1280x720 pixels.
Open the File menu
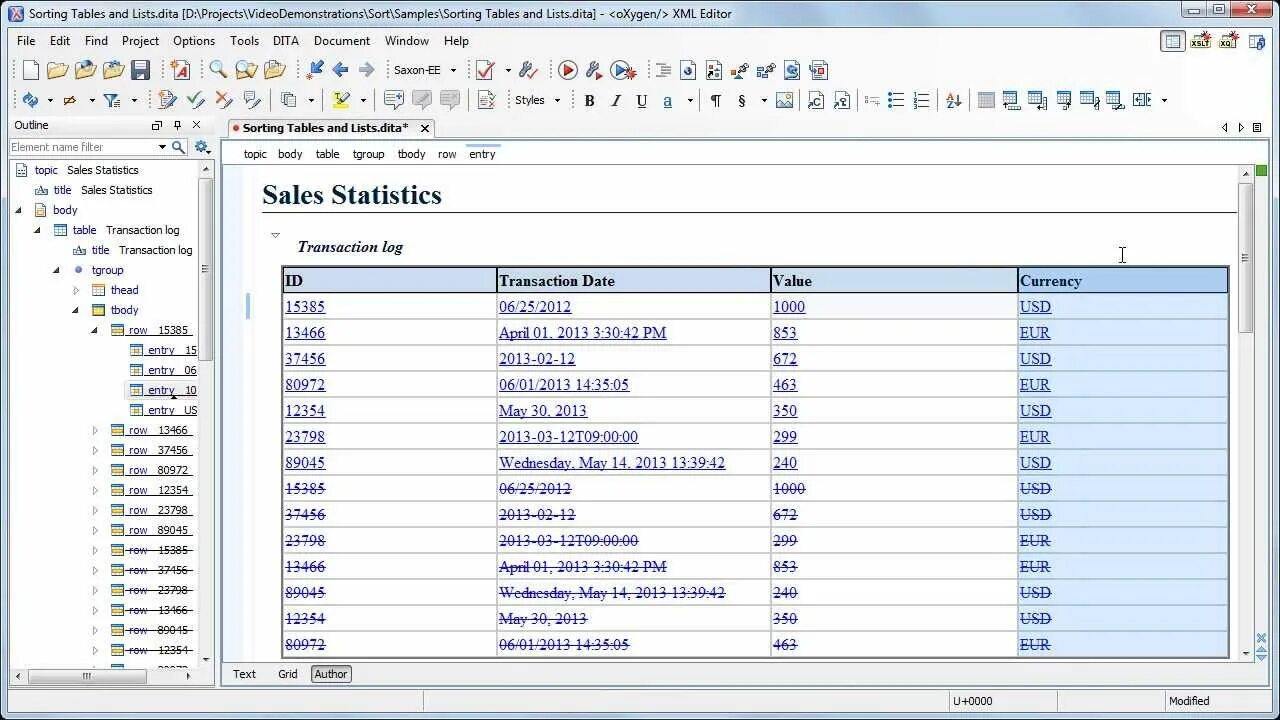click(x=26, y=41)
